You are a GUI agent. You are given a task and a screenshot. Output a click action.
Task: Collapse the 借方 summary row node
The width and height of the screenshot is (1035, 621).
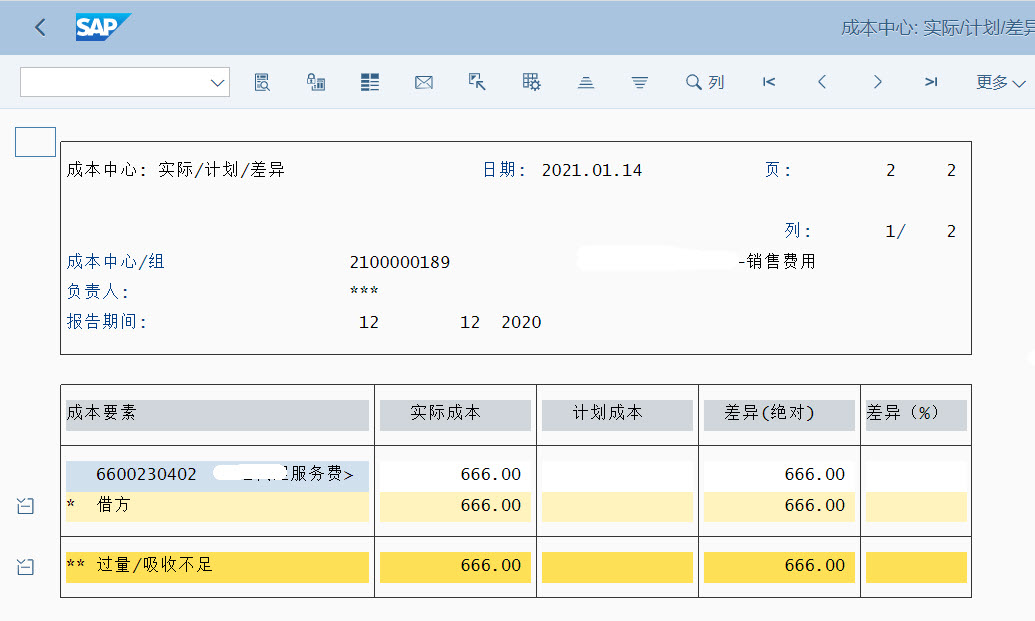24,506
